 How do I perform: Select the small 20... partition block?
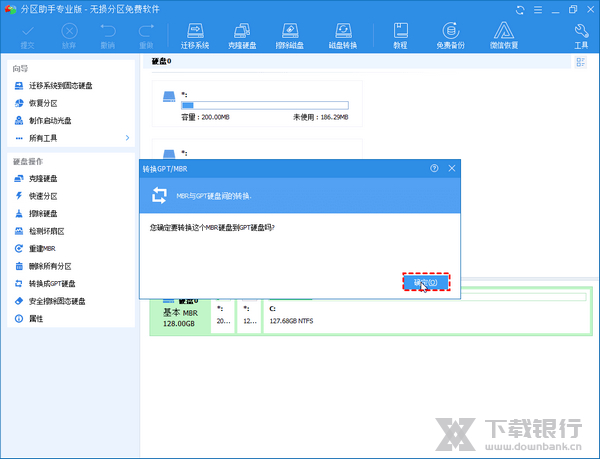point(223,315)
